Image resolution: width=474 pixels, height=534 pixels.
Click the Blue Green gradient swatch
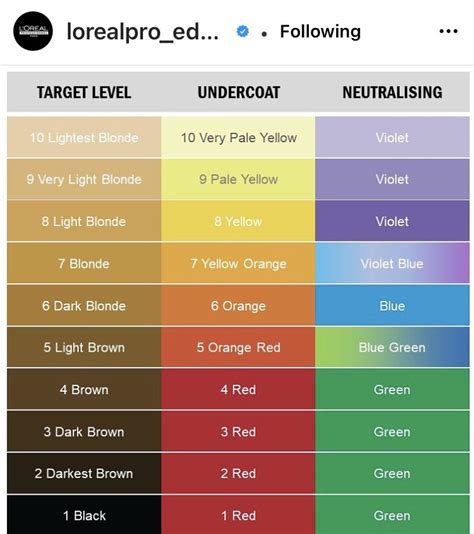(x=392, y=347)
